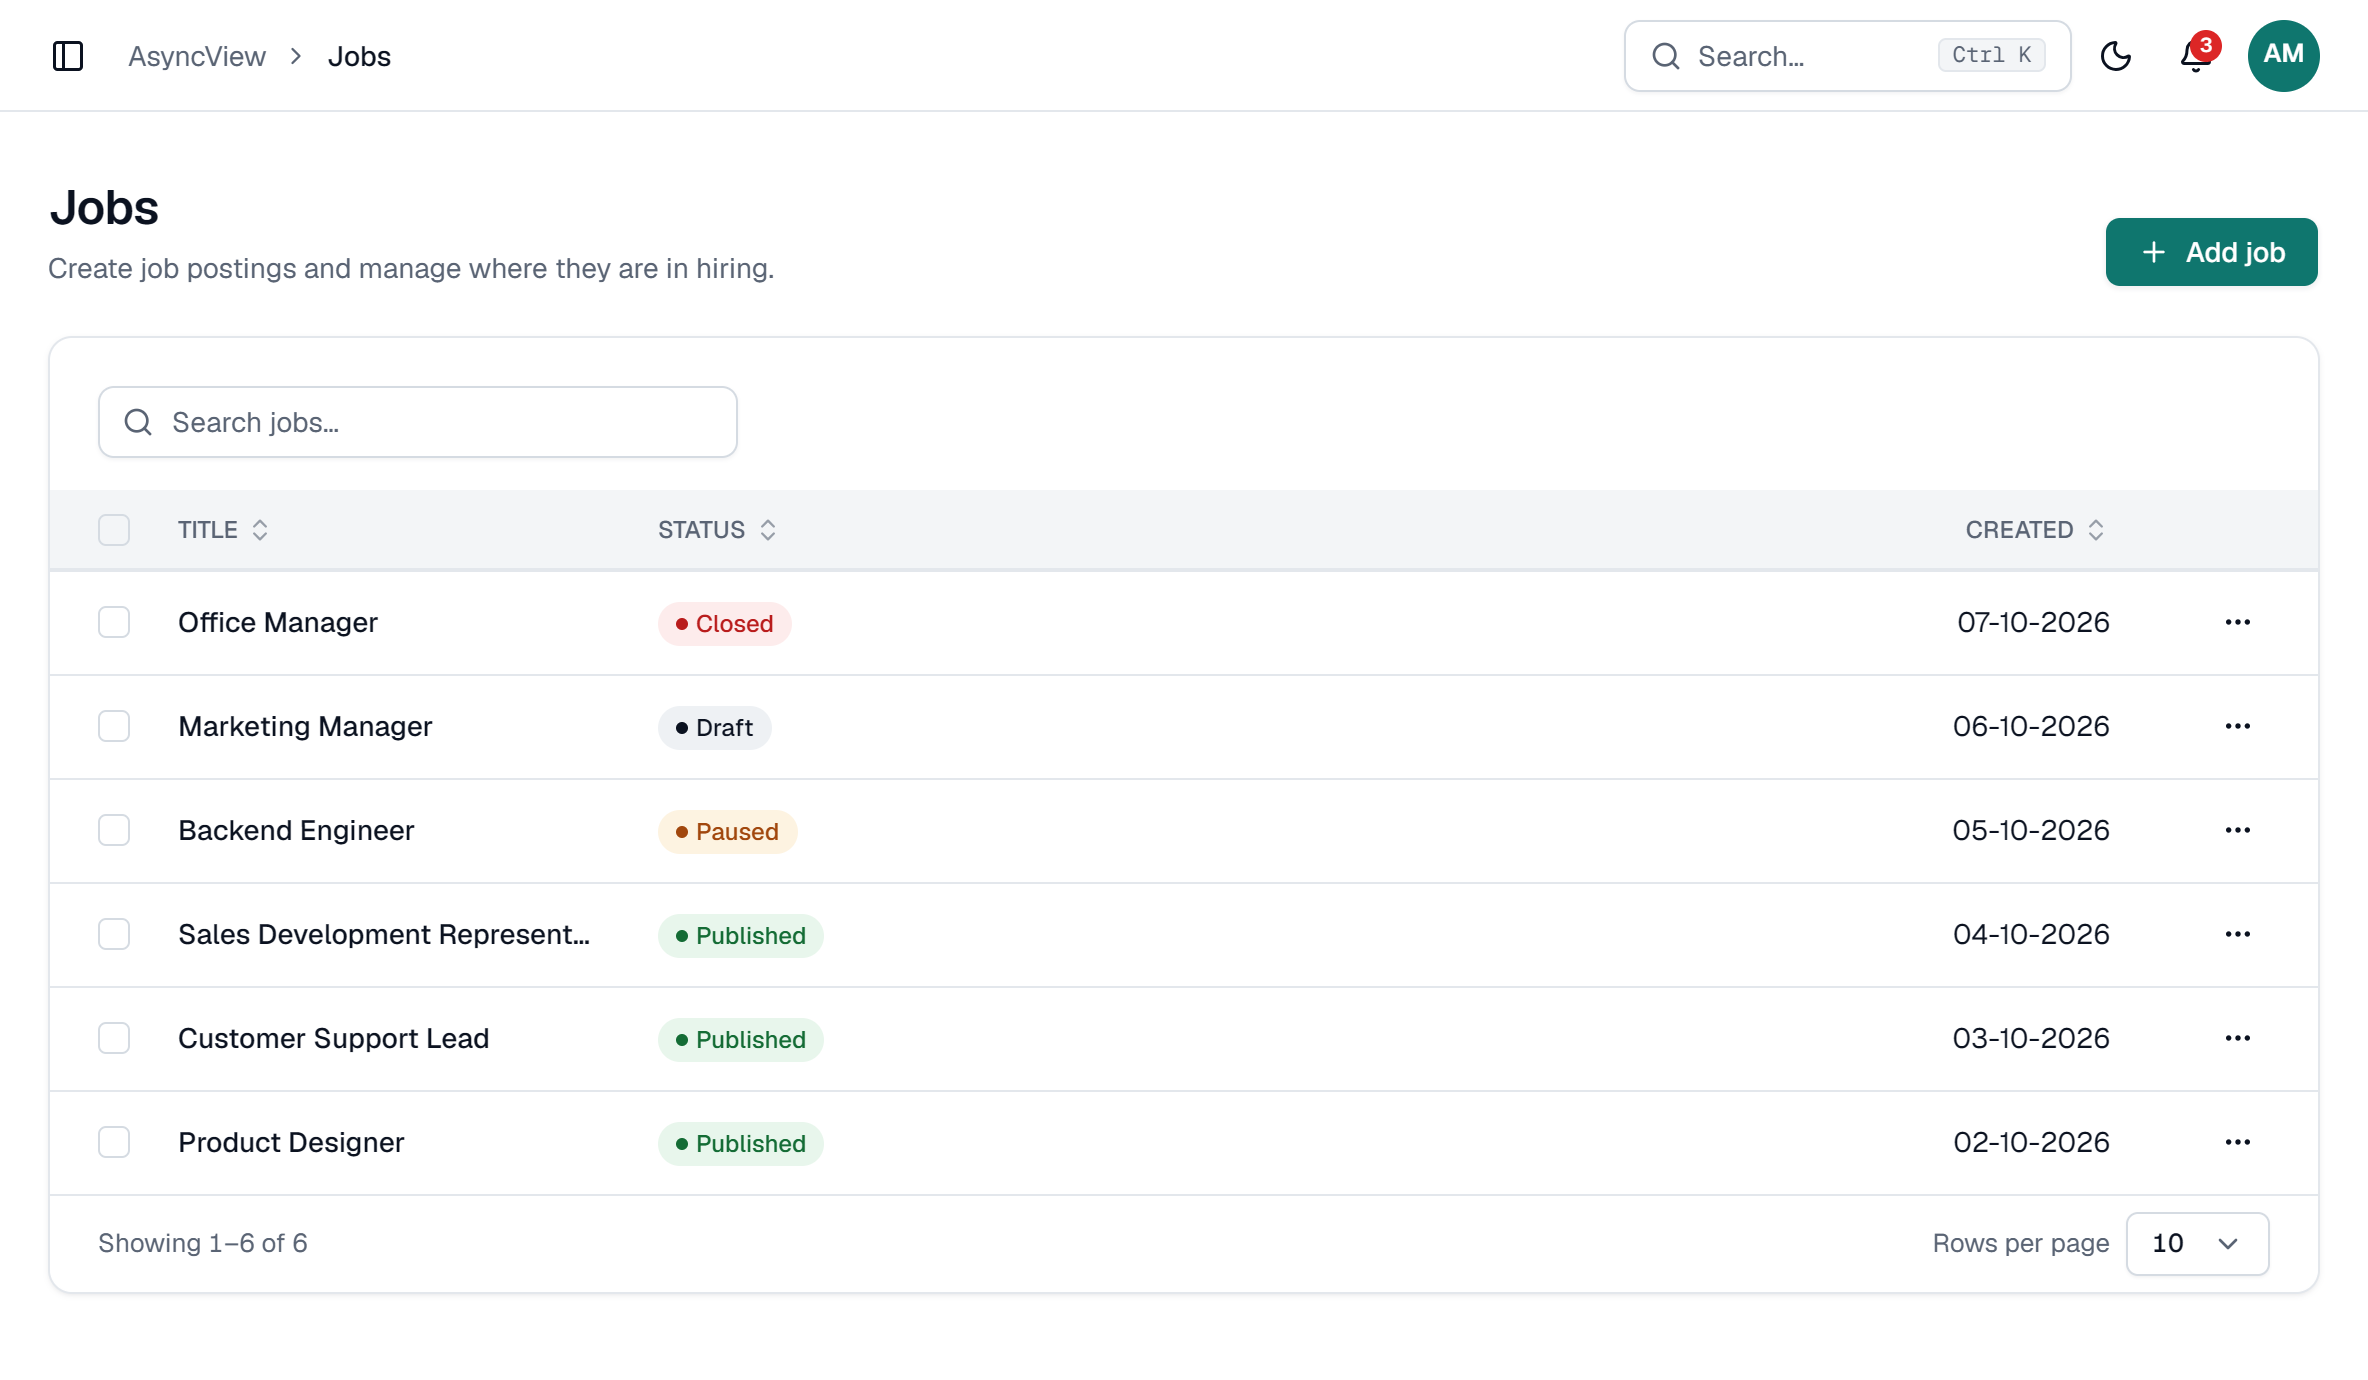Open actions menu for Backend Engineer row
Screen dimensions: 2368x1380
tap(2238, 830)
